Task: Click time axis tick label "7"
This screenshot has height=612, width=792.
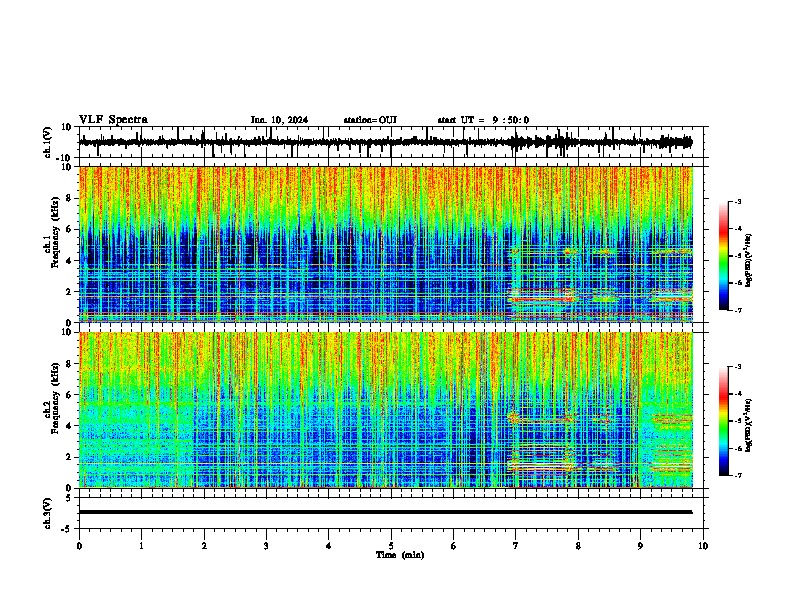Action: click(516, 546)
